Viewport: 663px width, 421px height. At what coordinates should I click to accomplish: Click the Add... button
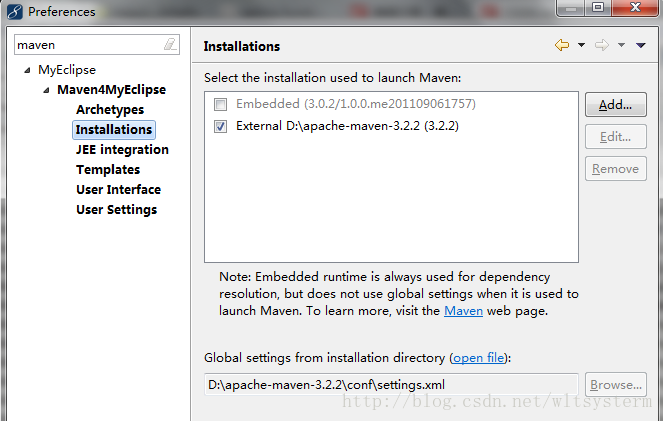tap(616, 104)
